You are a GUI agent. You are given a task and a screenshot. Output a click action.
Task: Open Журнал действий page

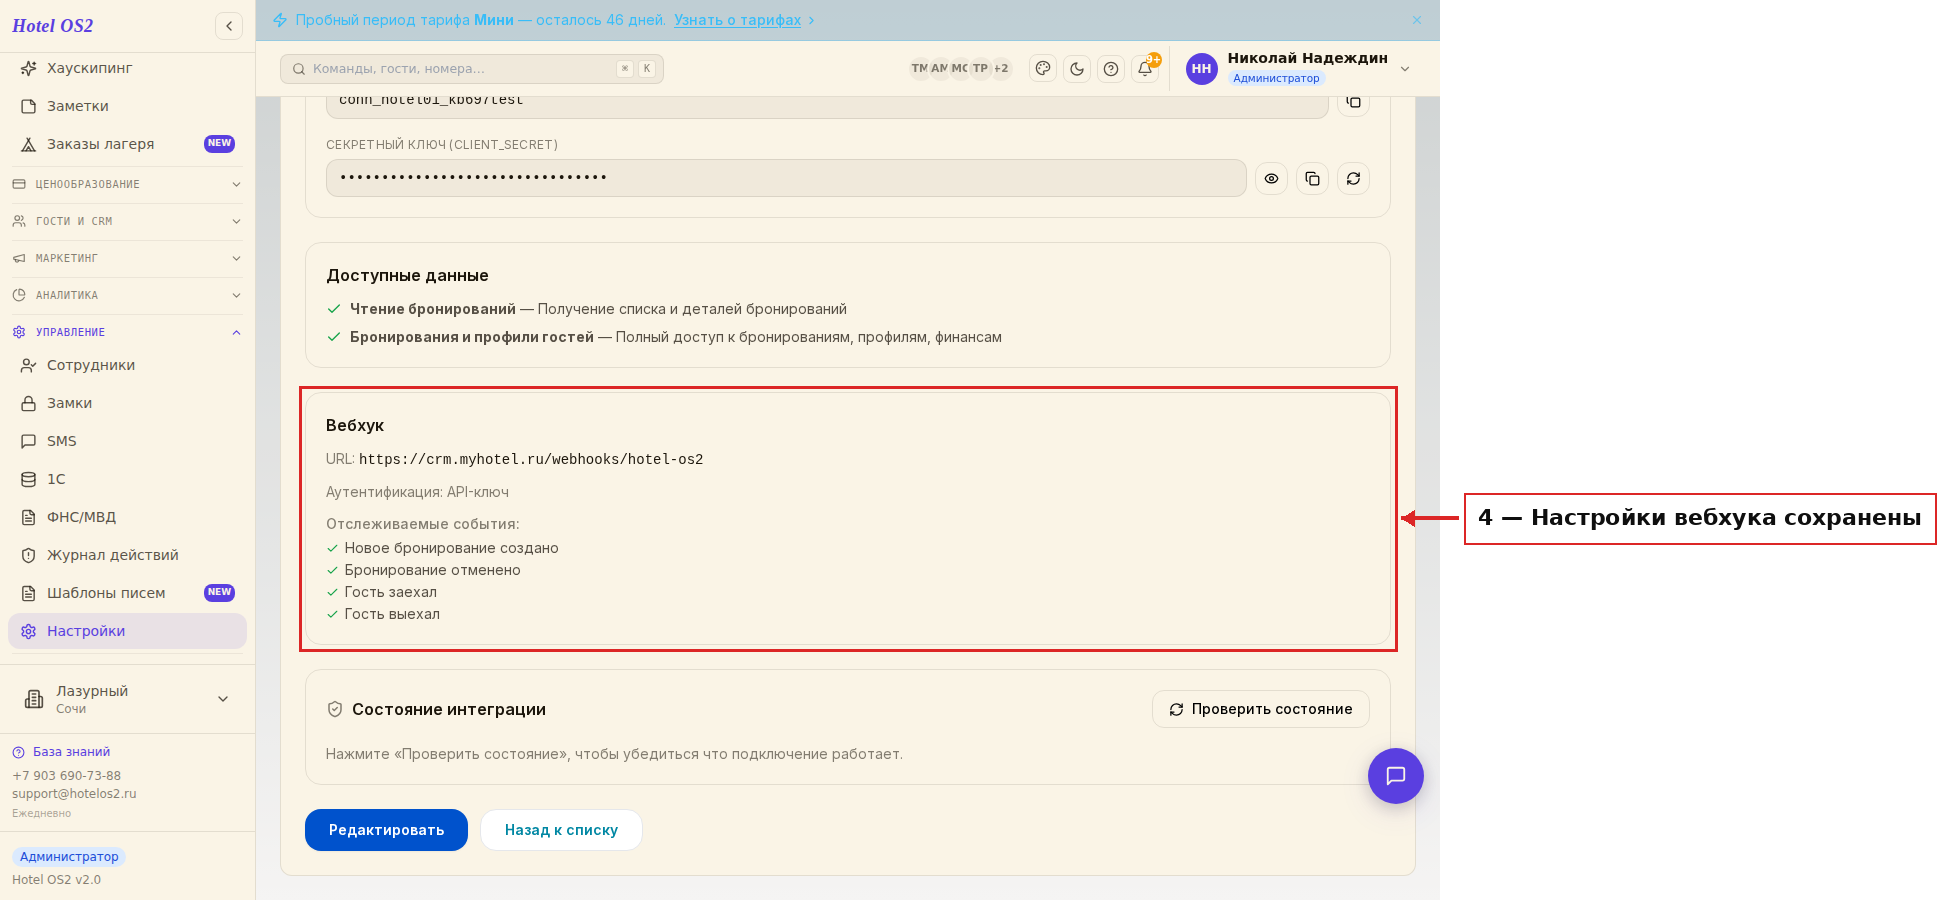[x=127, y=555]
